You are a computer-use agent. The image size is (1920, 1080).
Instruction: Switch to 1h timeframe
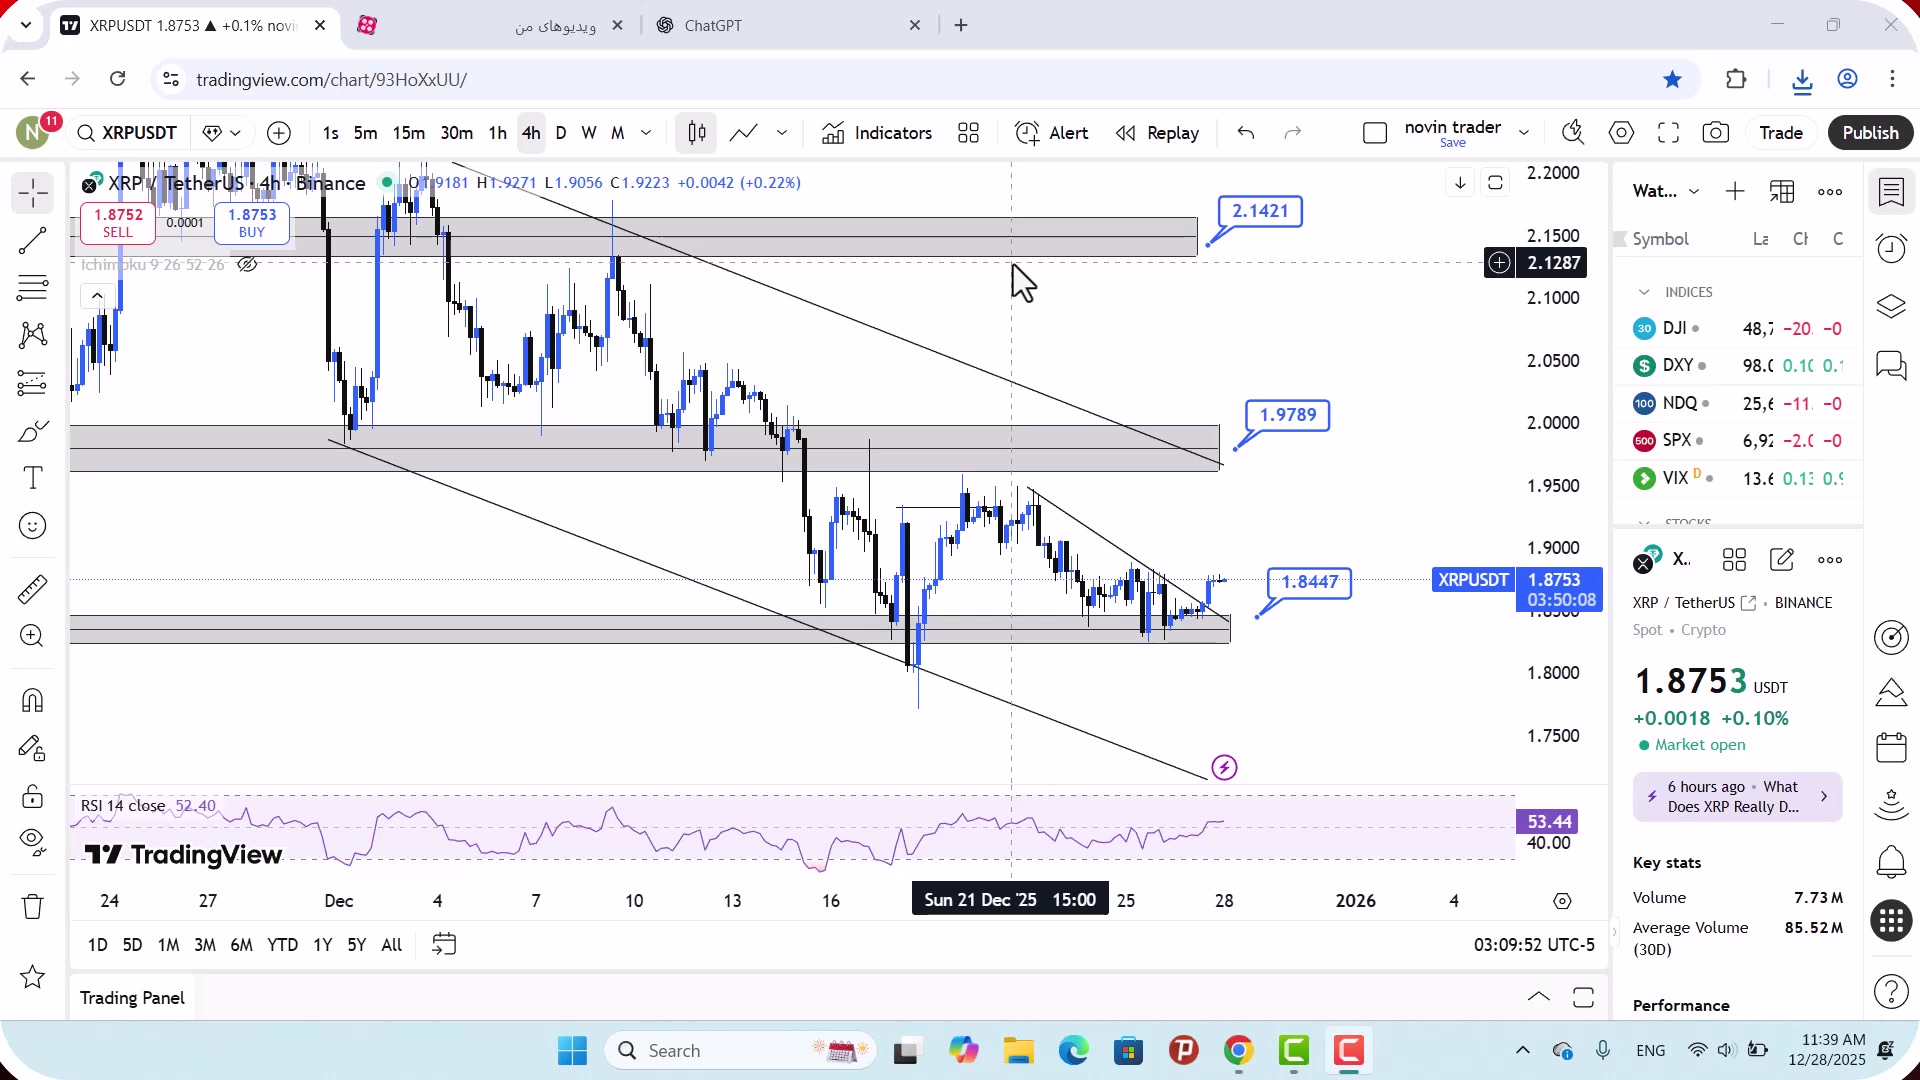[497, 133]
